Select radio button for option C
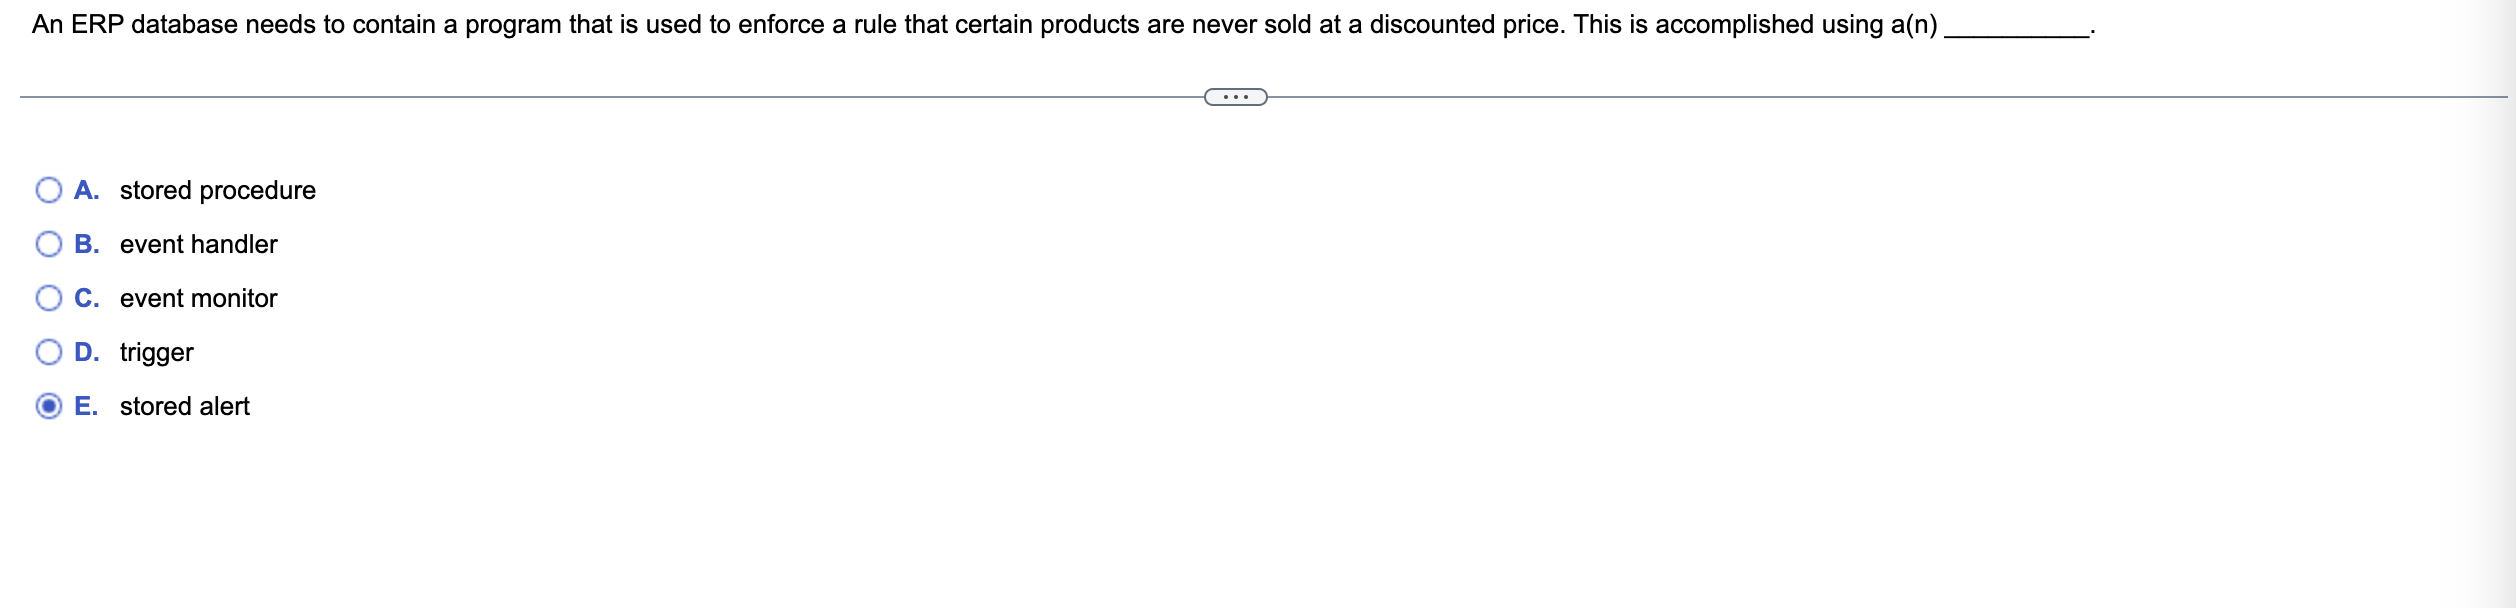Screen dimensions: 2516x608 click(47, 297)
